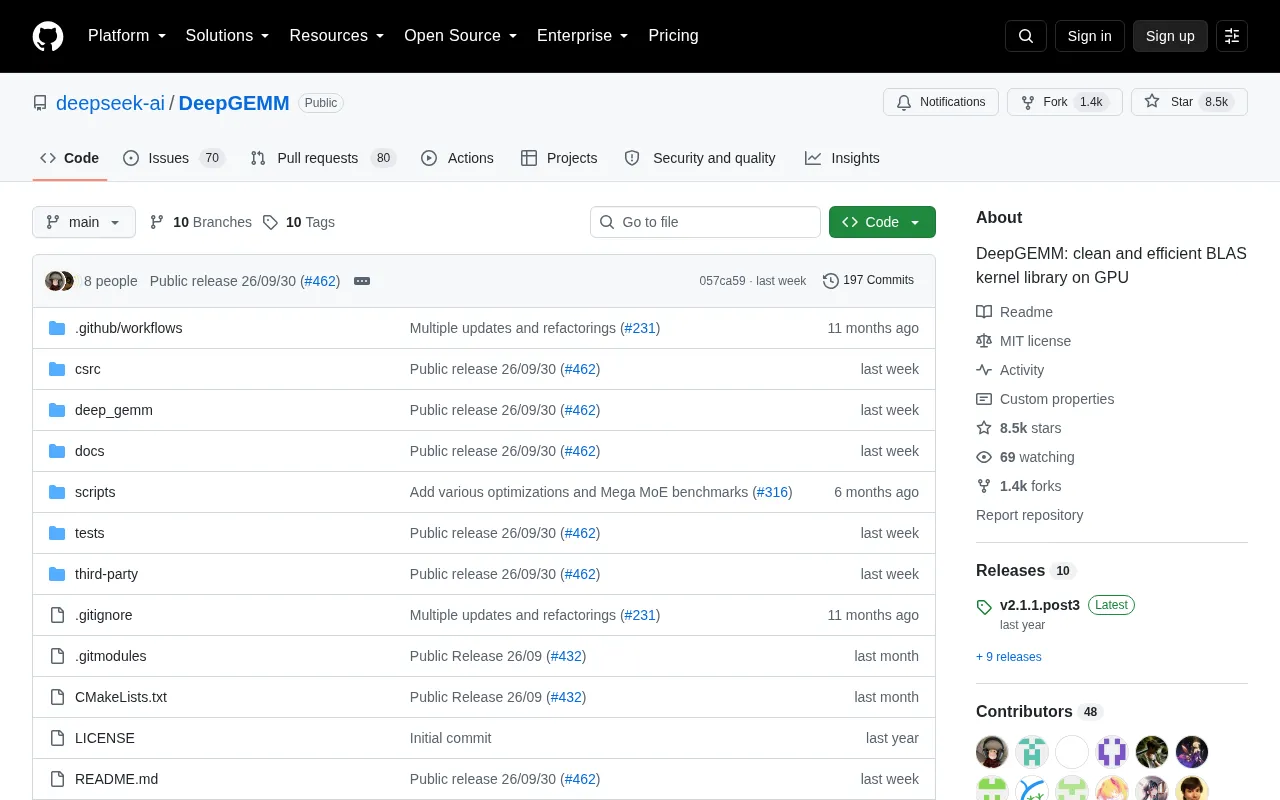This screenshot has width=1280, height=800.
Task: Open the deep_gemm folder
Action: (x=114, y=410)
